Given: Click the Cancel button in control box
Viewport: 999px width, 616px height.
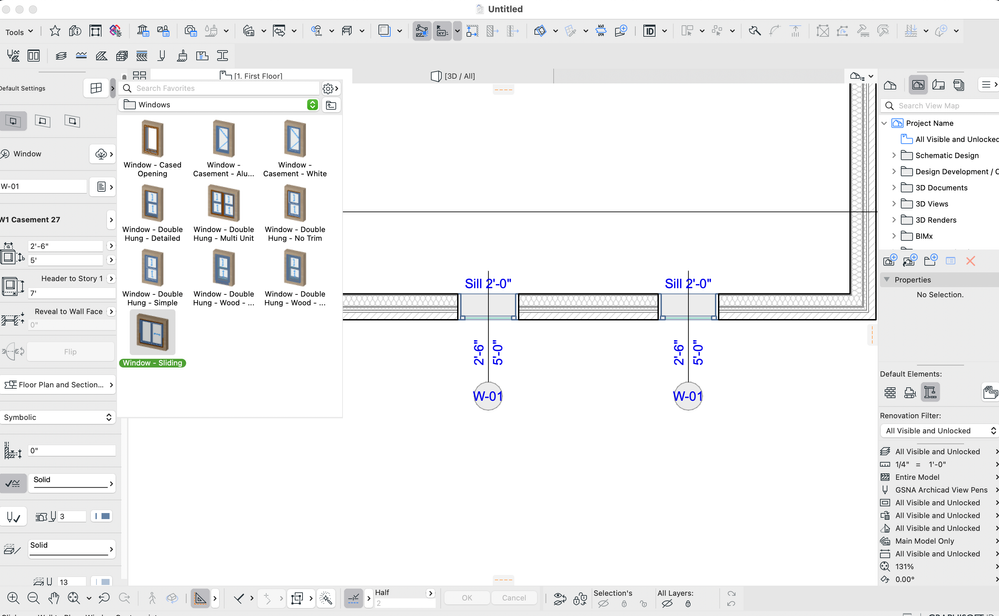Looking at the screenshot, I should (514, 598).
